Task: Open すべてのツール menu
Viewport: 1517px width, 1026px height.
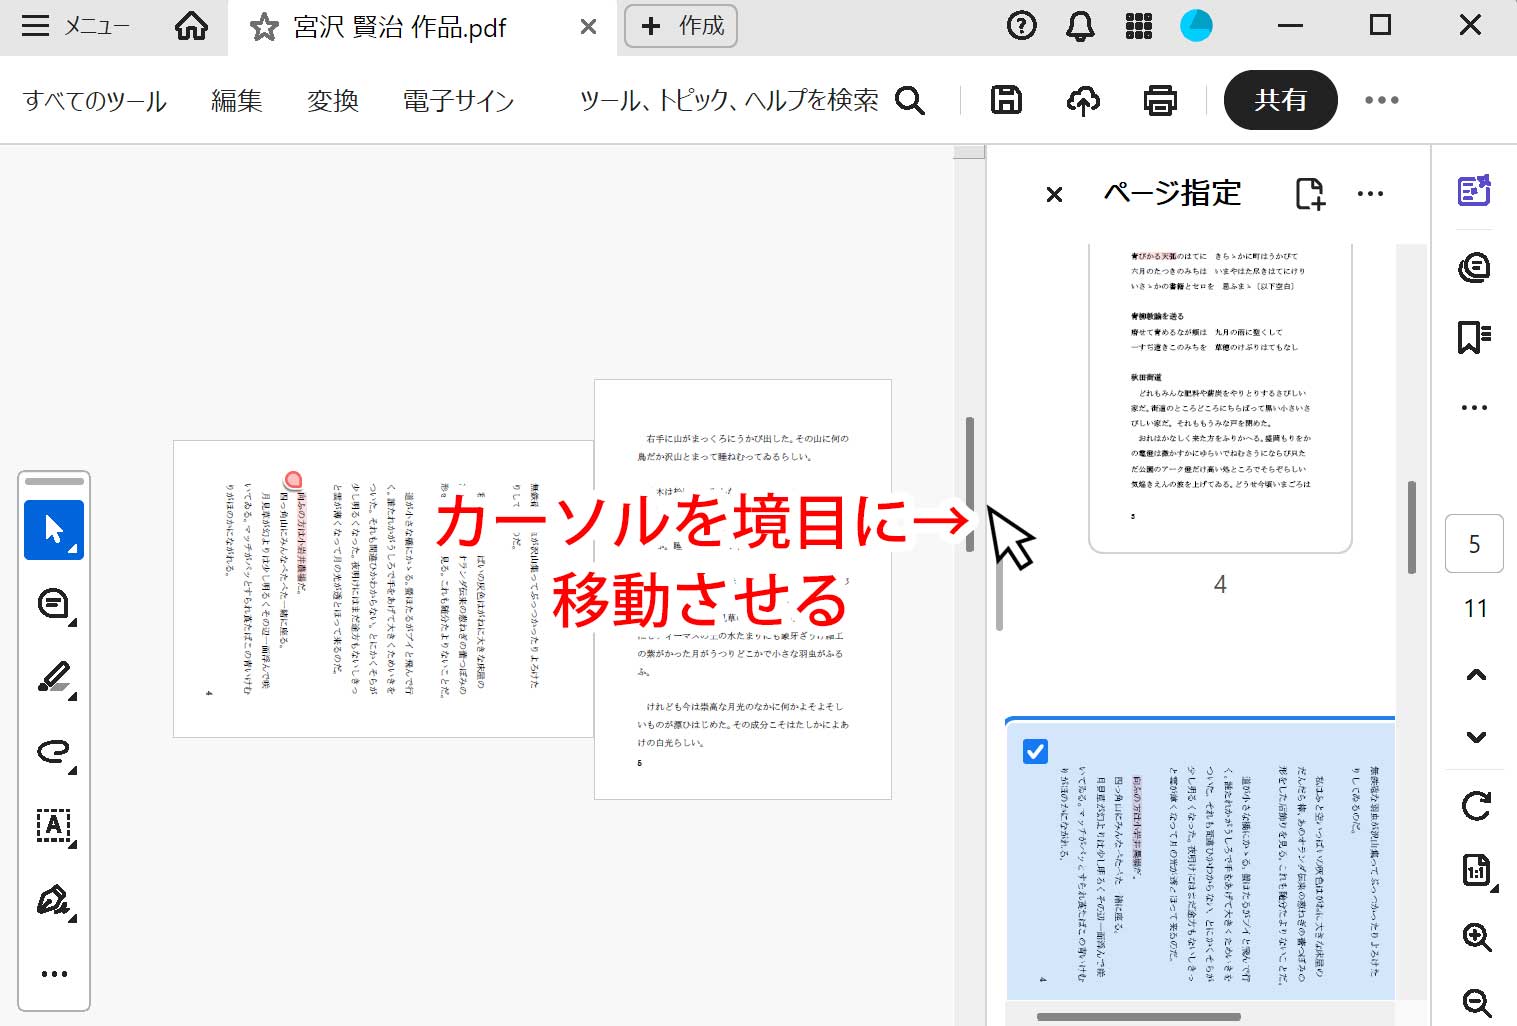Action: coord(95,101)
